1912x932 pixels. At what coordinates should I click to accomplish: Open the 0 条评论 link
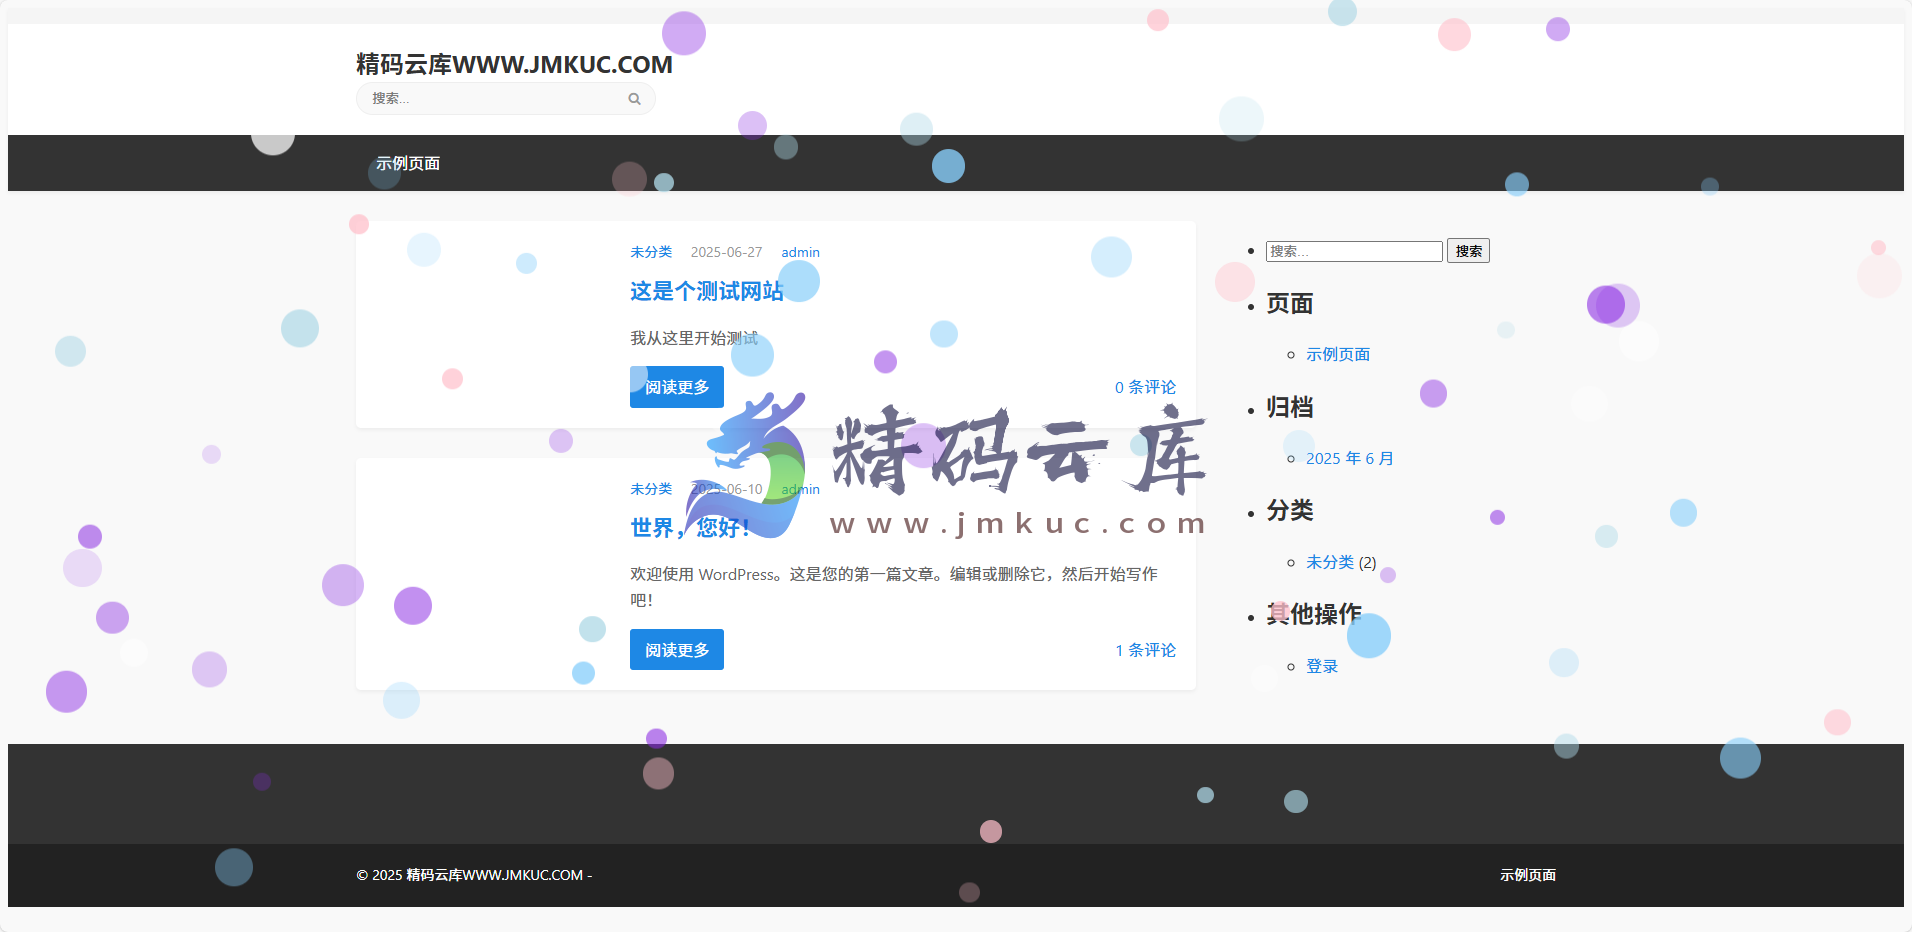[x=1145, y=387]
